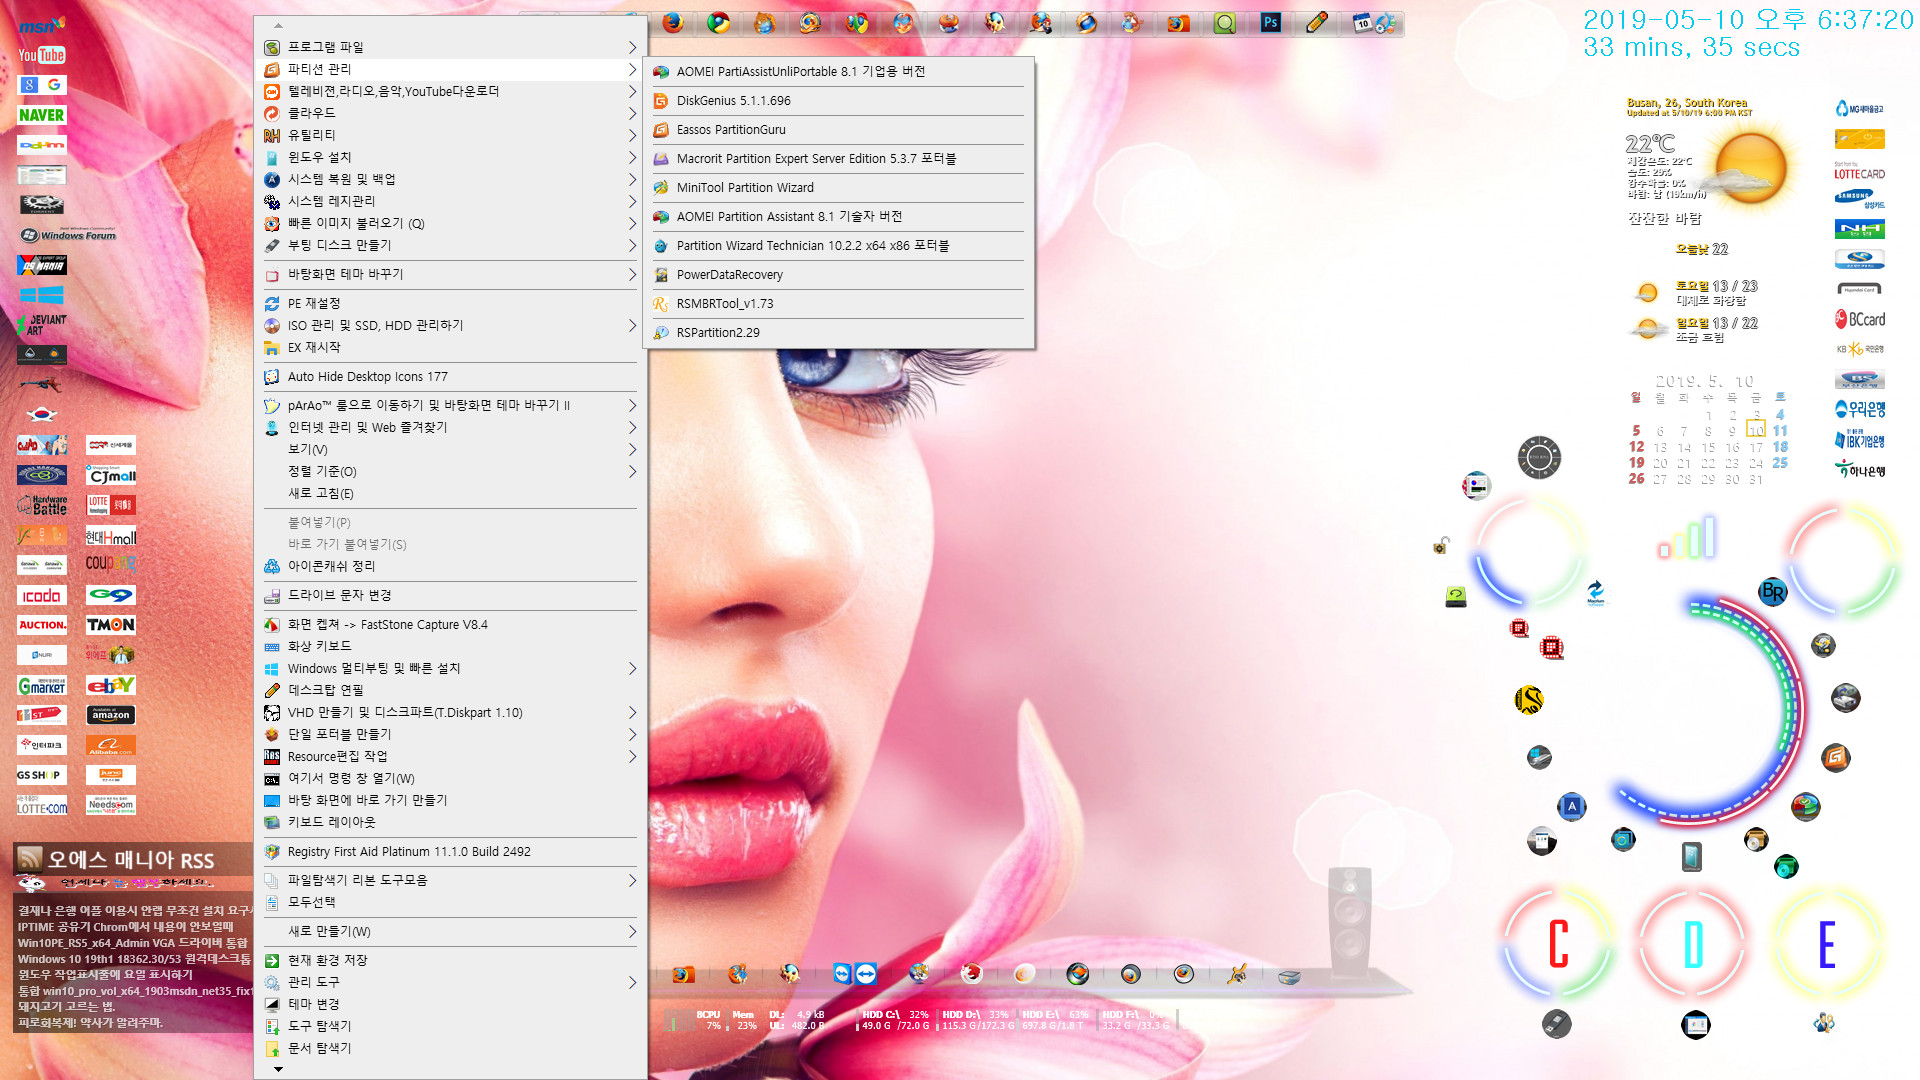Image resolution: width=1920 pixels, height=1080 pixels.
Task: Open the NAVER shortcut icon
Action: 42,115
